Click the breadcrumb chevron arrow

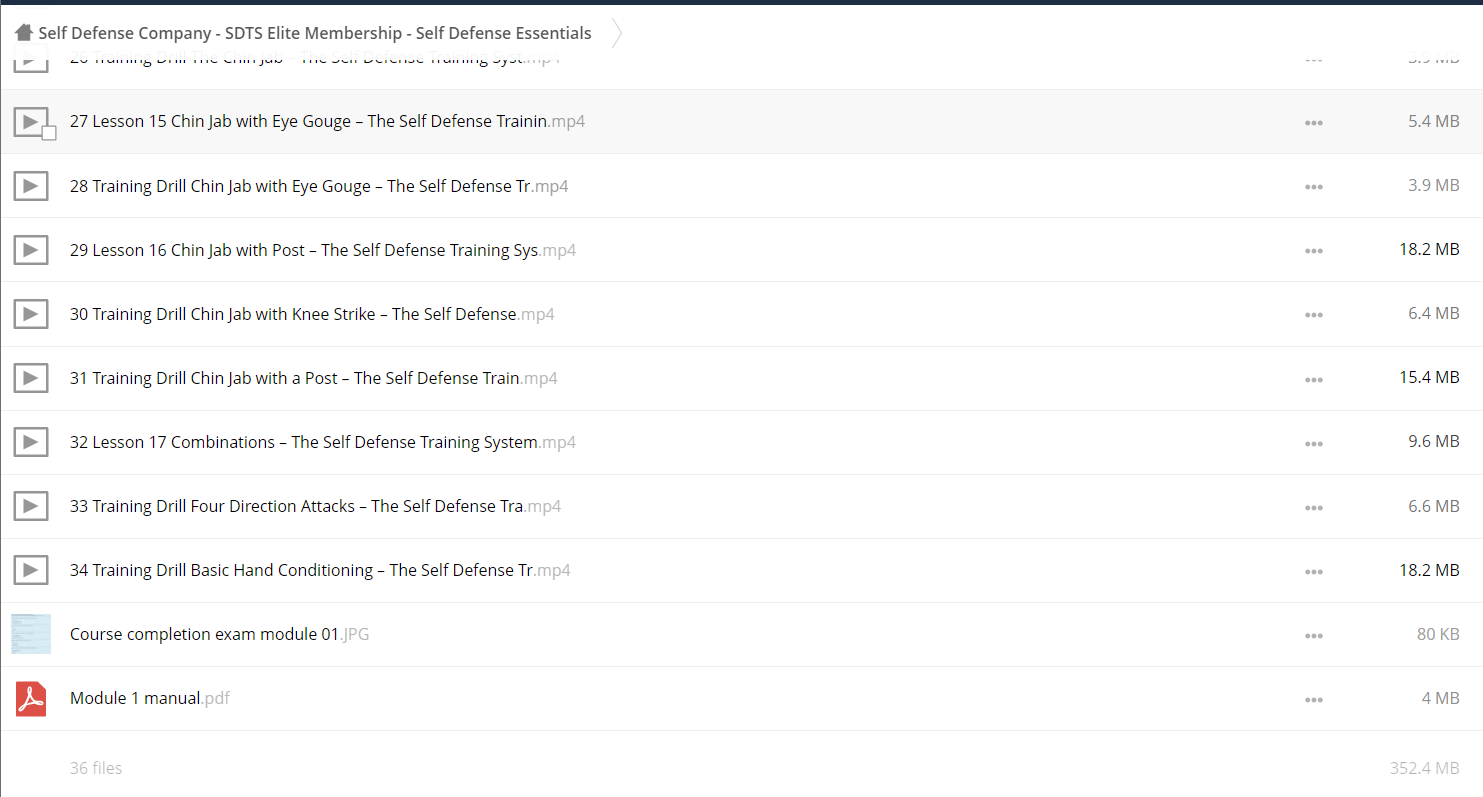click(617, 33)
